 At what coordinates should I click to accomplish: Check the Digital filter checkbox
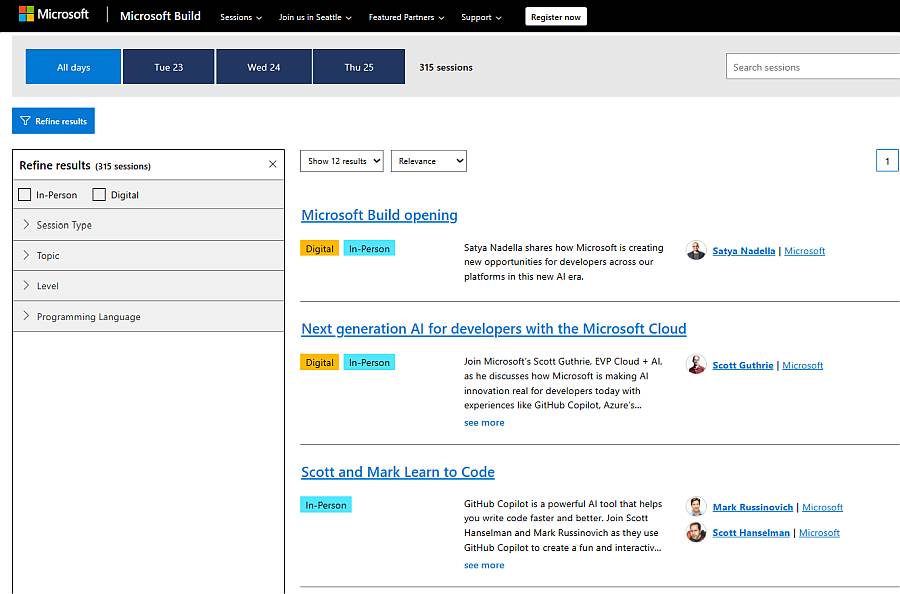point(99,195)
